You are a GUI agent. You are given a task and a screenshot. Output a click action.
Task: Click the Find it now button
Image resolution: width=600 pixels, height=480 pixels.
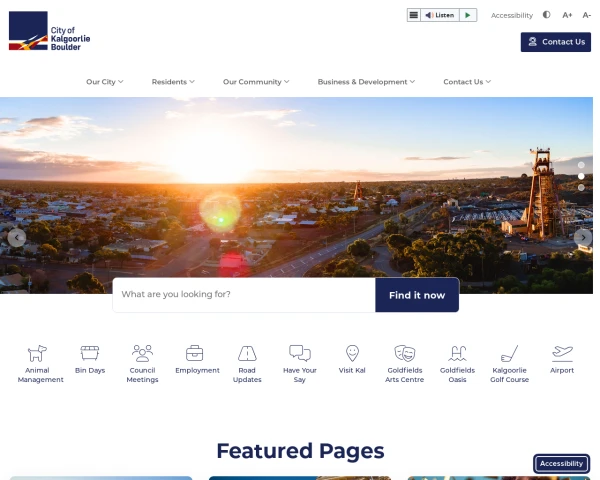(x=417, y=295)
